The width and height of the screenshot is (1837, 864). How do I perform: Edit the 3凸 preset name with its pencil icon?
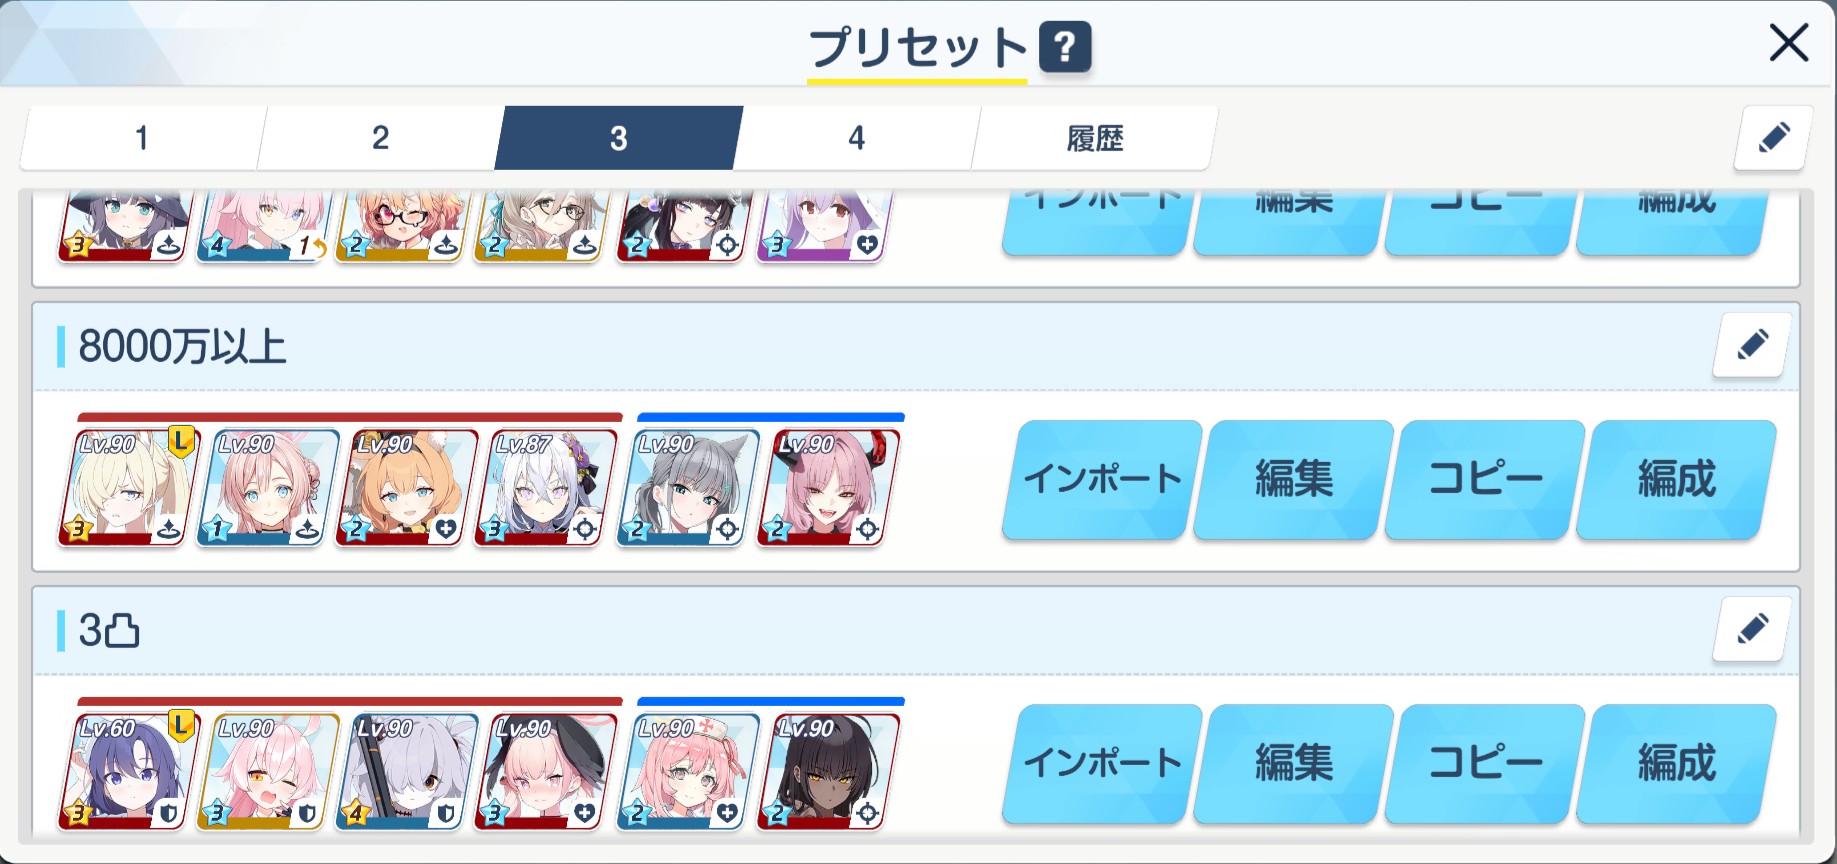pos(1751,629)
